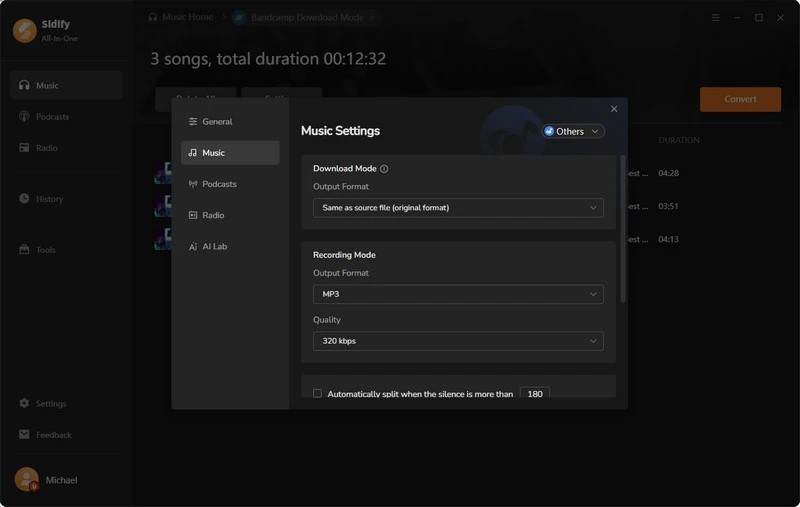This screenshot has width=800, height=507.
Task: Open the hamburger menu in title bar
Action: tap(716, 17)
